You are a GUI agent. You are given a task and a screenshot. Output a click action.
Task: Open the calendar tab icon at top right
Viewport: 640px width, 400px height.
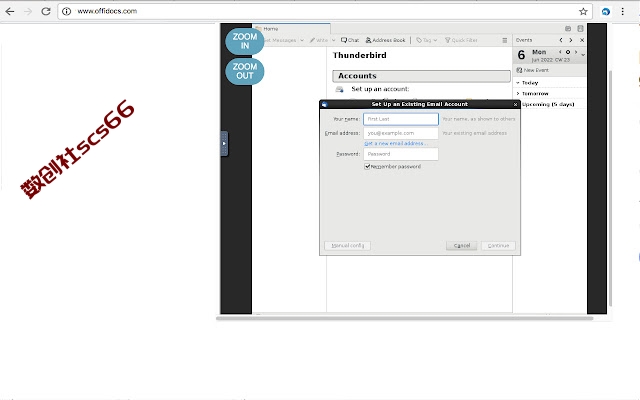tap(568, 29)
